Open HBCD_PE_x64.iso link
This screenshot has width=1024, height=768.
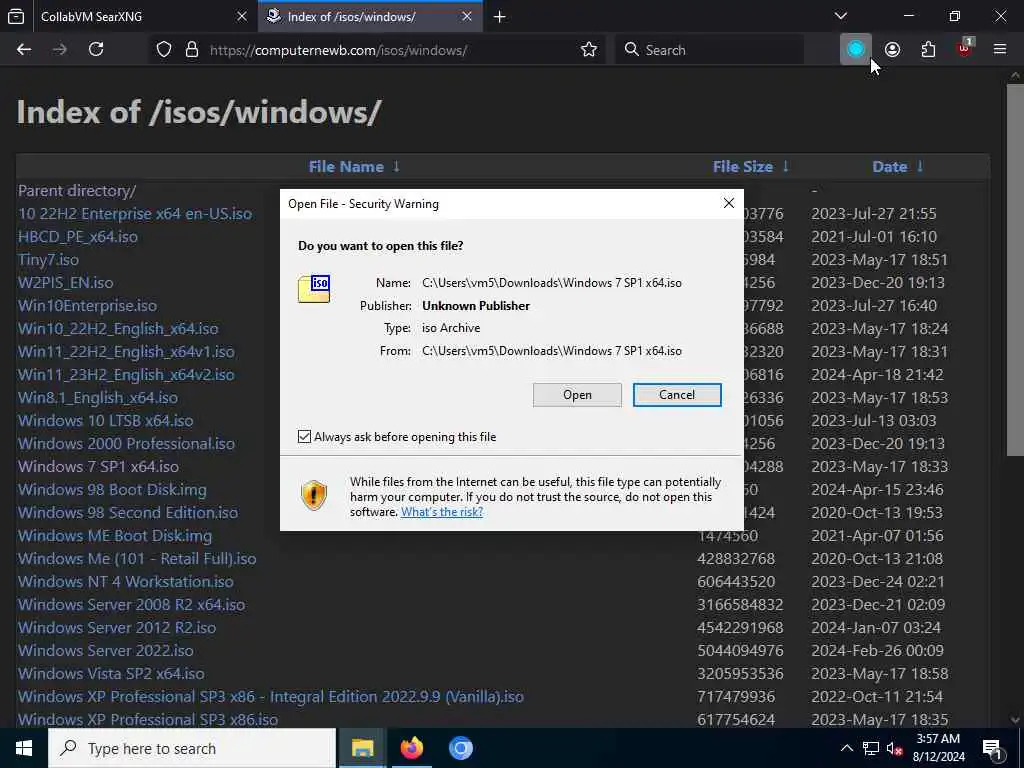coord(78,236)
